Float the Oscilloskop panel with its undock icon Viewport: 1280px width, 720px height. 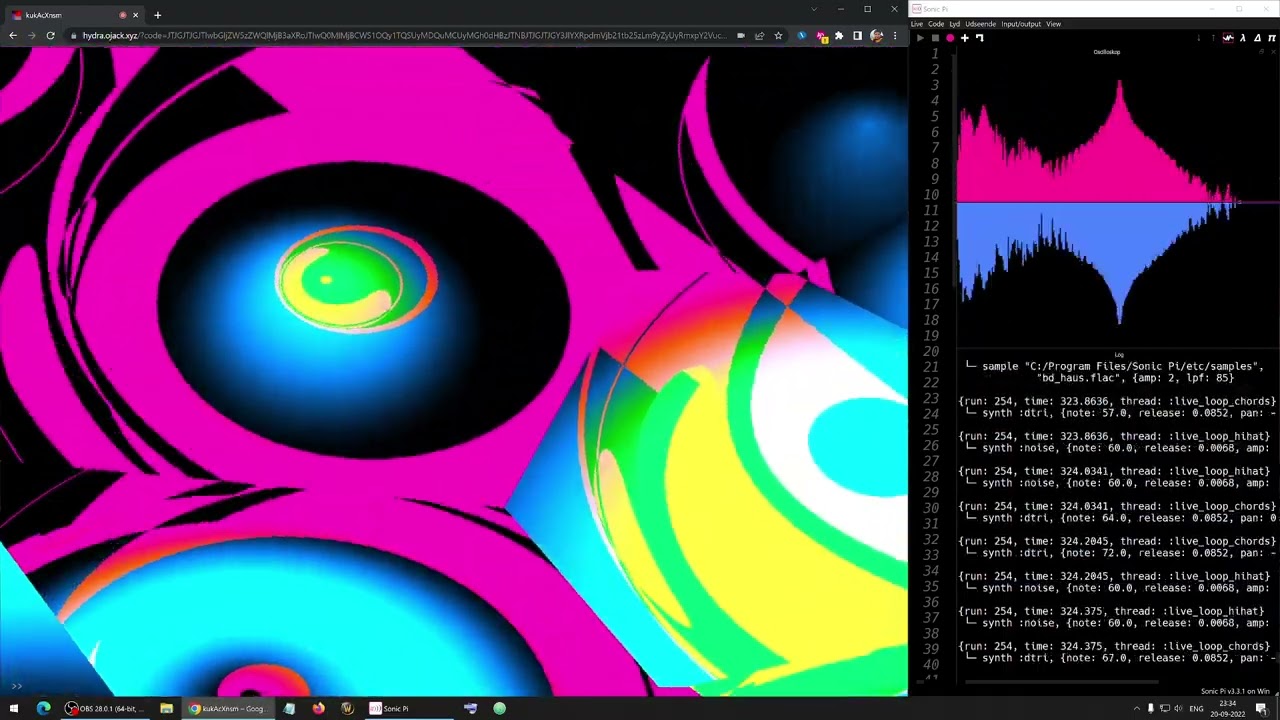click(1261, 52)
